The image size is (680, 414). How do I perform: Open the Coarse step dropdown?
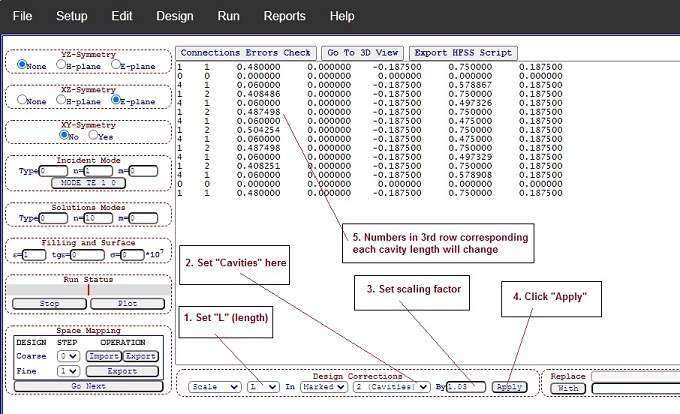point(68,355)
